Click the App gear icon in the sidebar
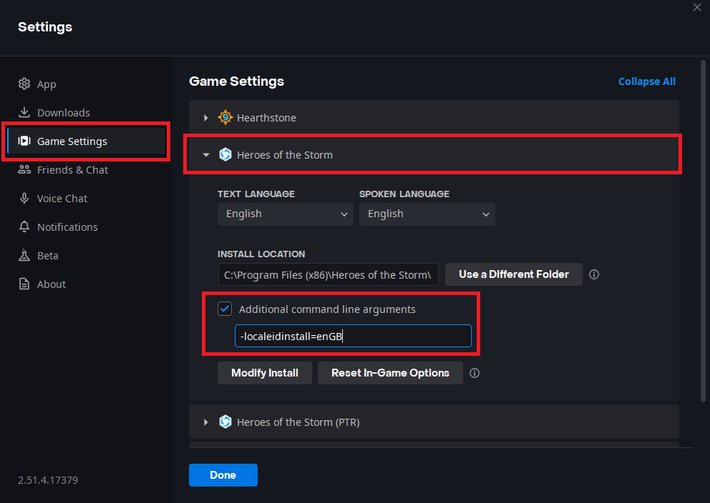 (x=24, y=84)
